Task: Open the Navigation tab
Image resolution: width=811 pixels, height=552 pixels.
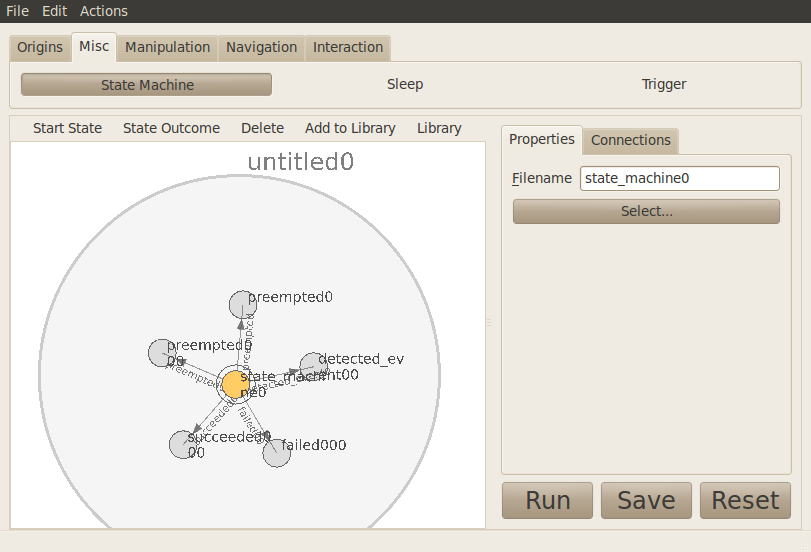Action: [x=261, y=47]
